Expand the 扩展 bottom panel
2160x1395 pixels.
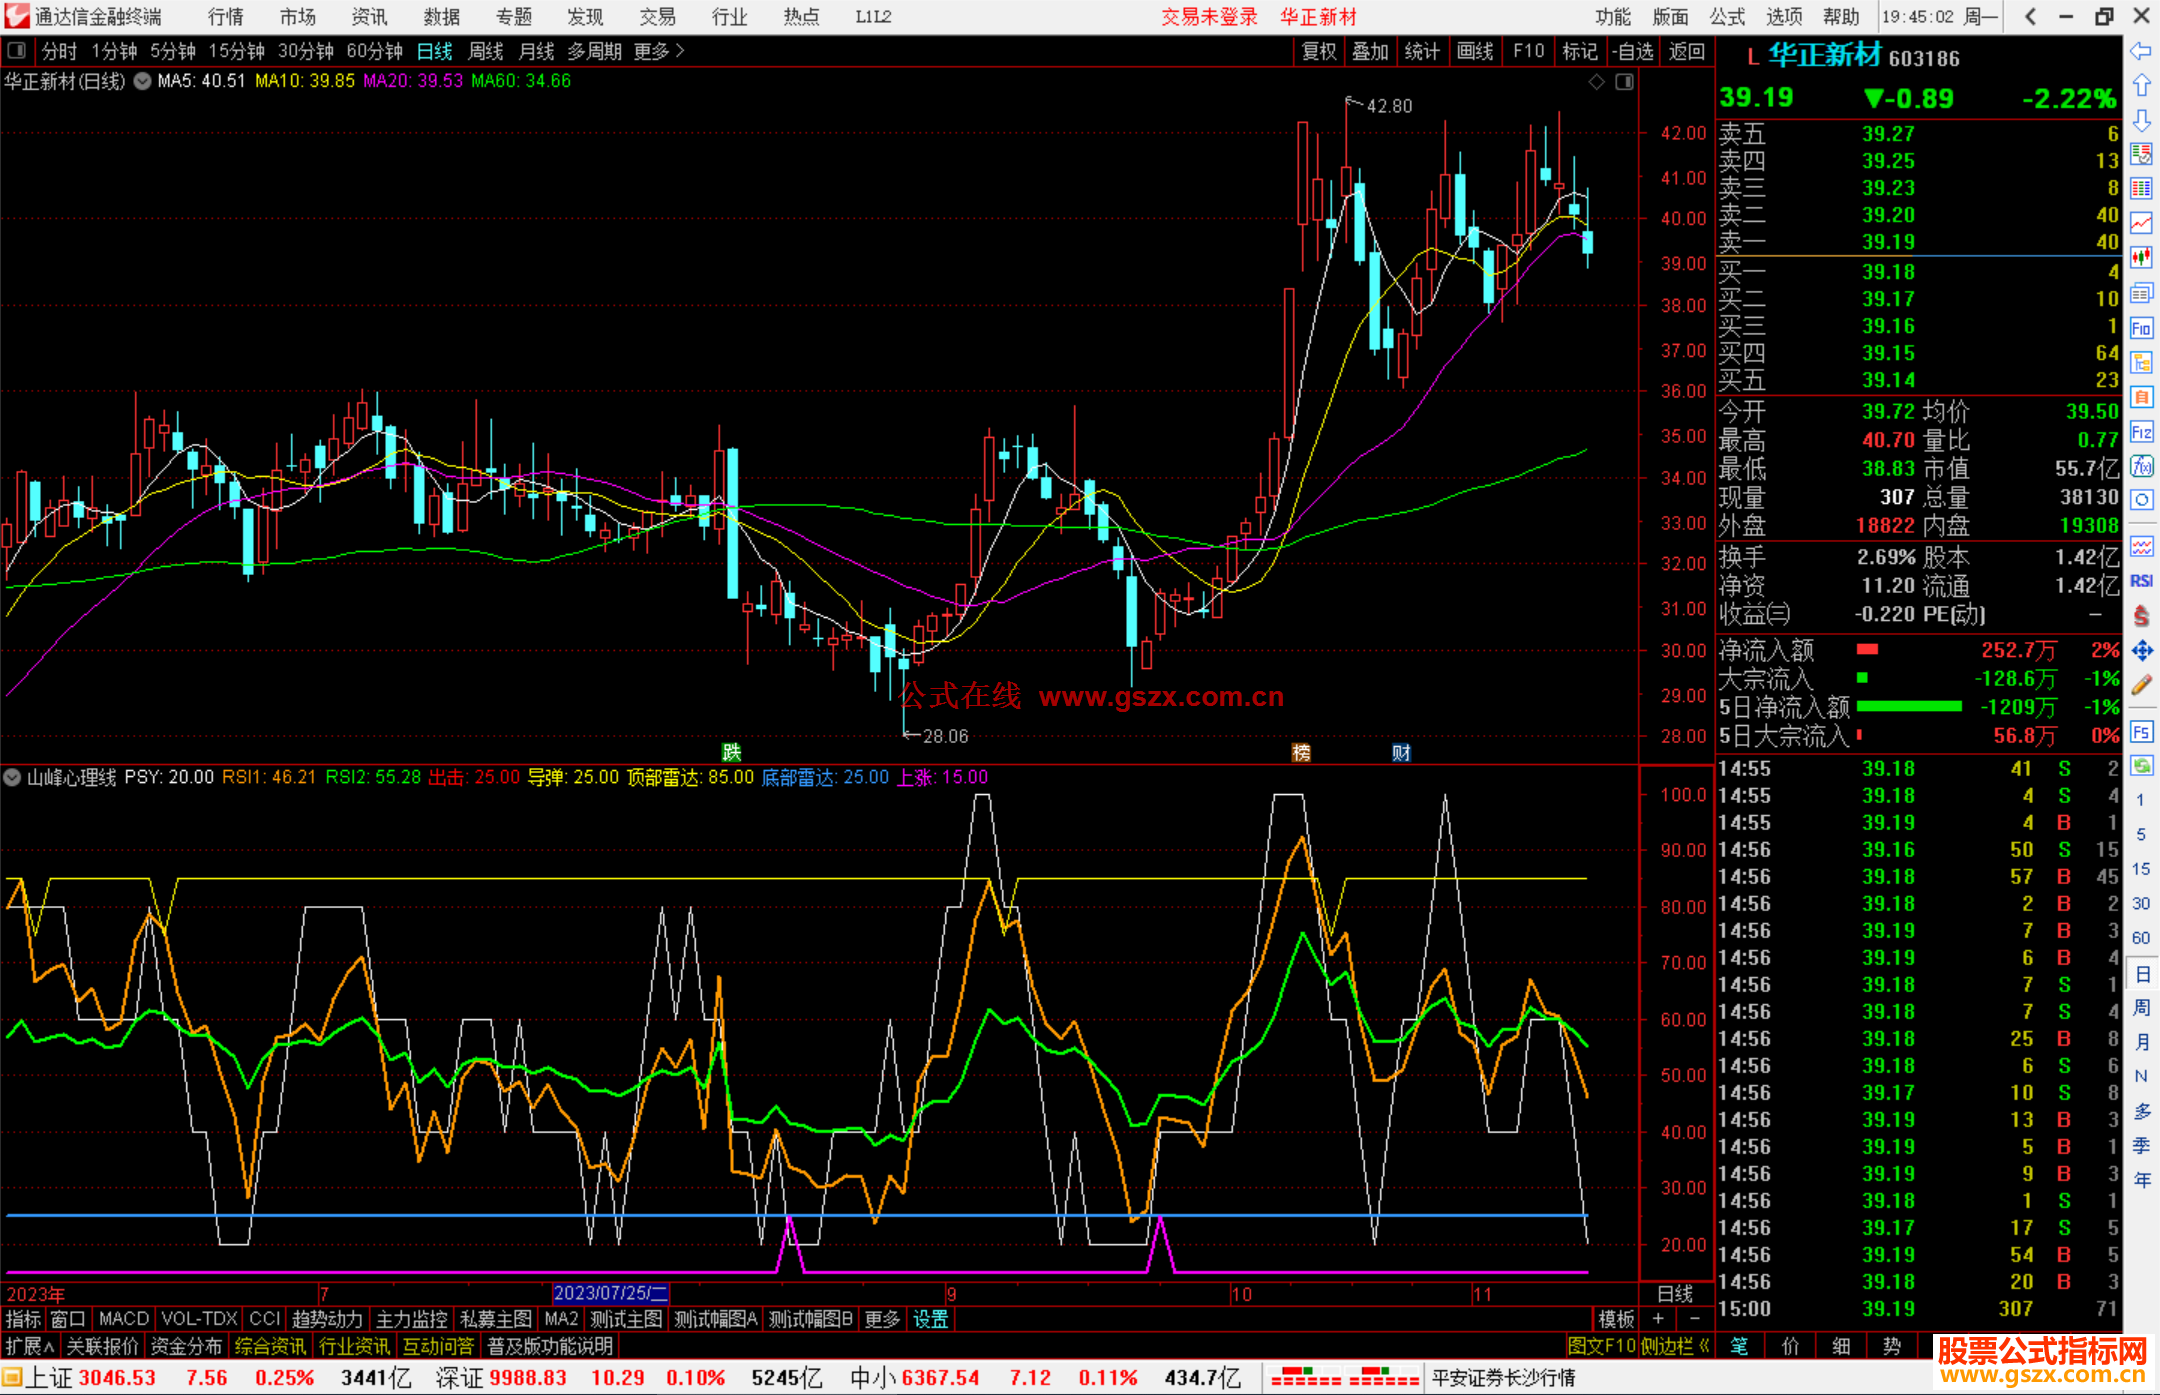[30, 1346]
